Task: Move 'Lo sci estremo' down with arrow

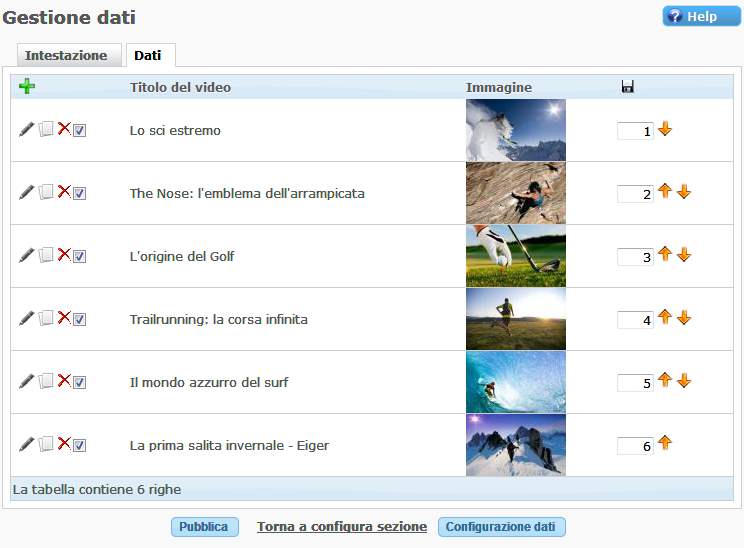Action: [665, 129]
